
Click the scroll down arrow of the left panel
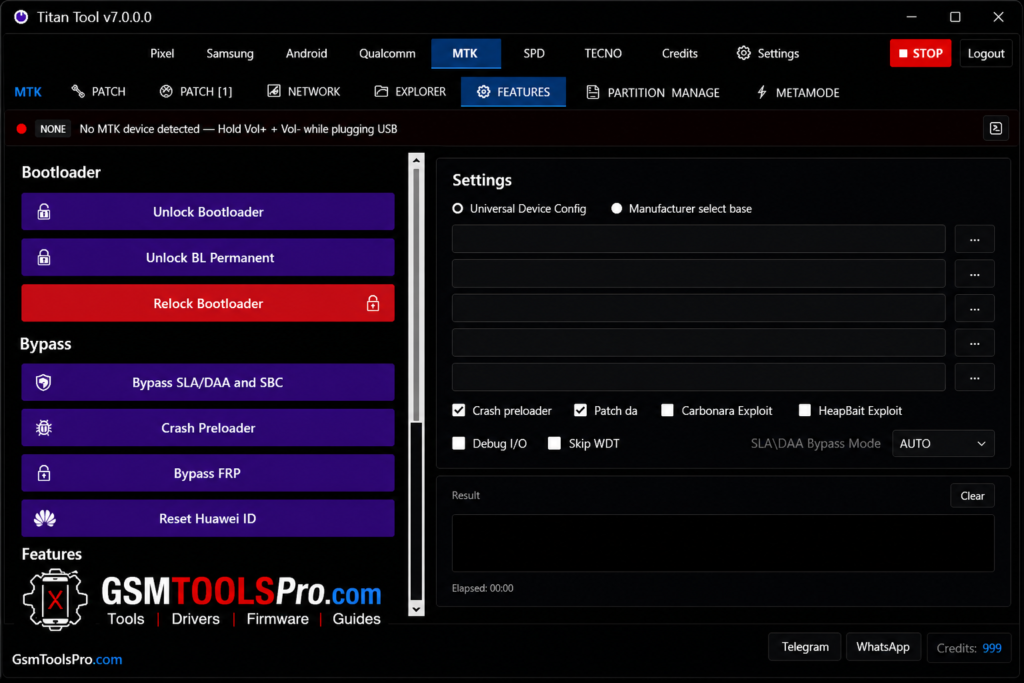coord(416,609)
